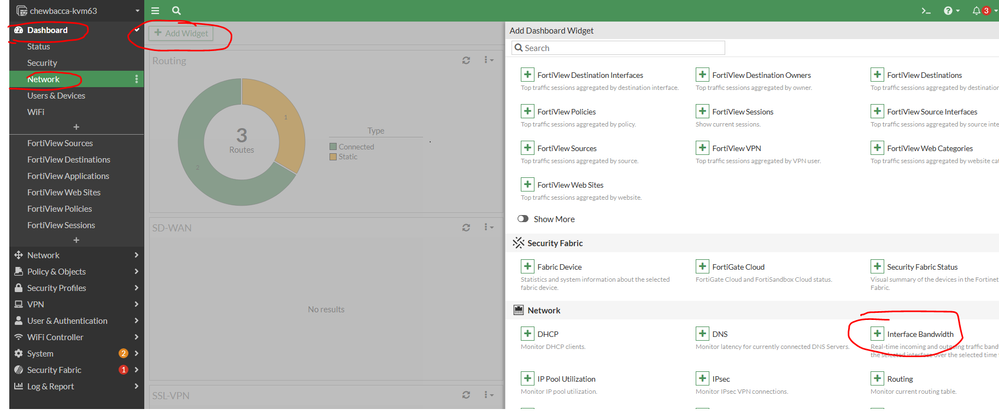Open SSL-VPN widget options menu
This screenshot has width=999, height=412.
point(489,395)
